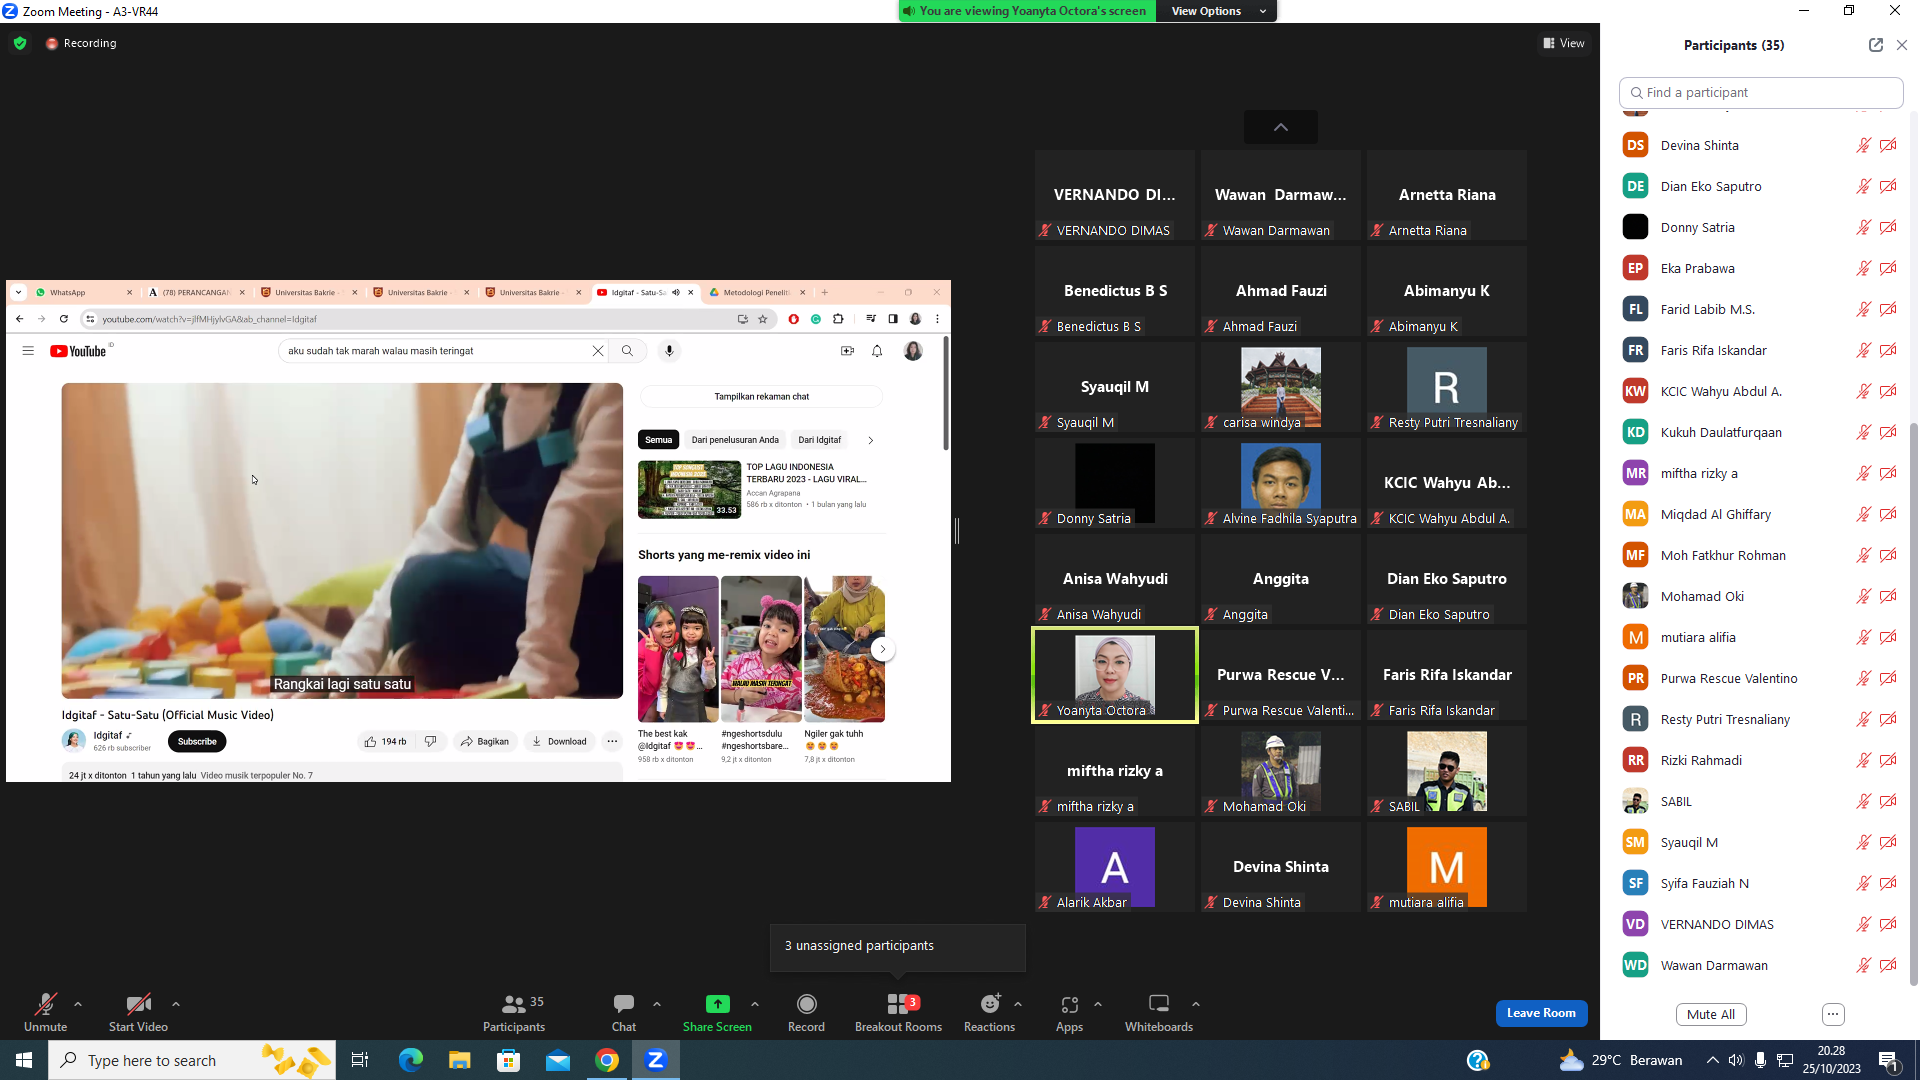
Task: Open YouTube hamburger guide menu
Action: pos(28,351)
